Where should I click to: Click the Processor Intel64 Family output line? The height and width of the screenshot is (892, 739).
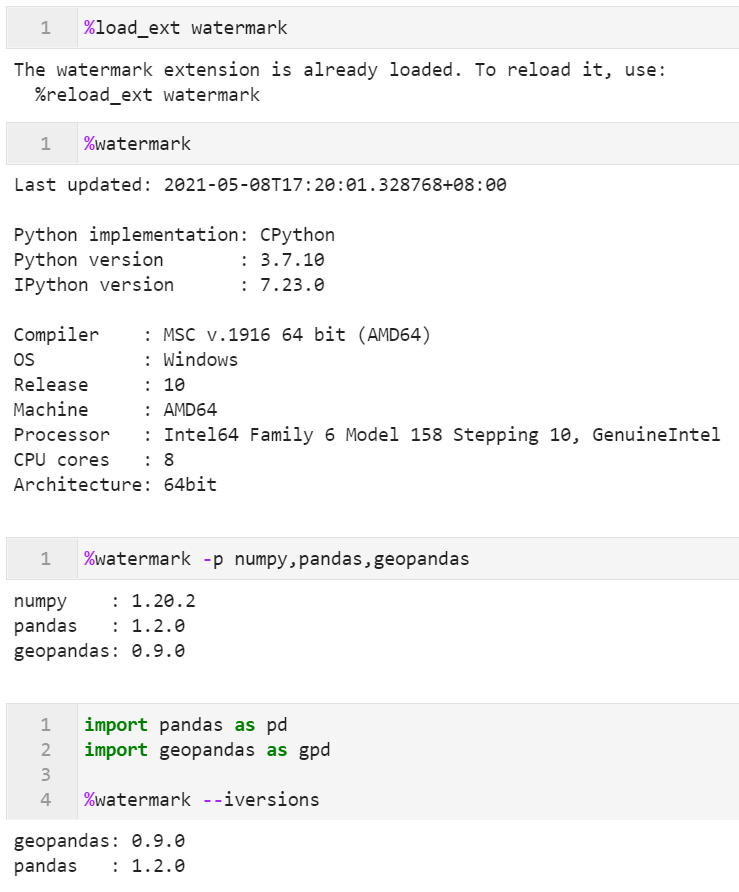367,435
